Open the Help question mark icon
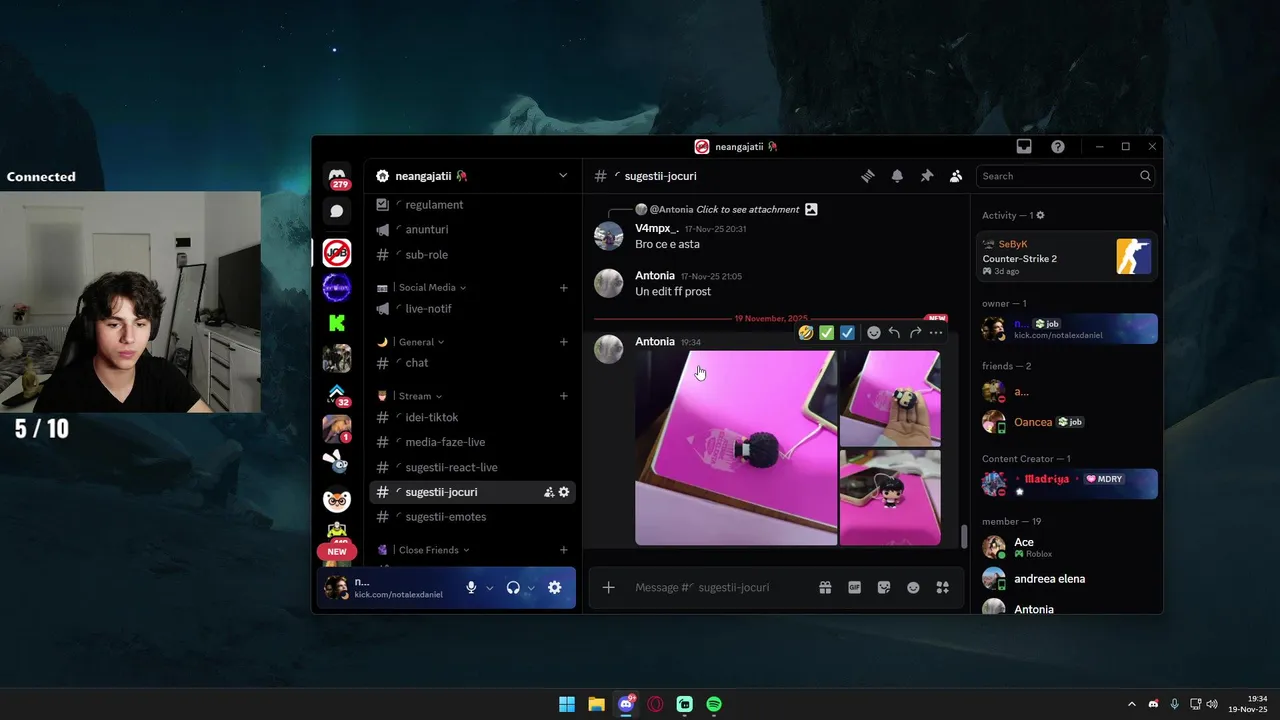Screen dimensions: 1280x720 point(1058,146)
